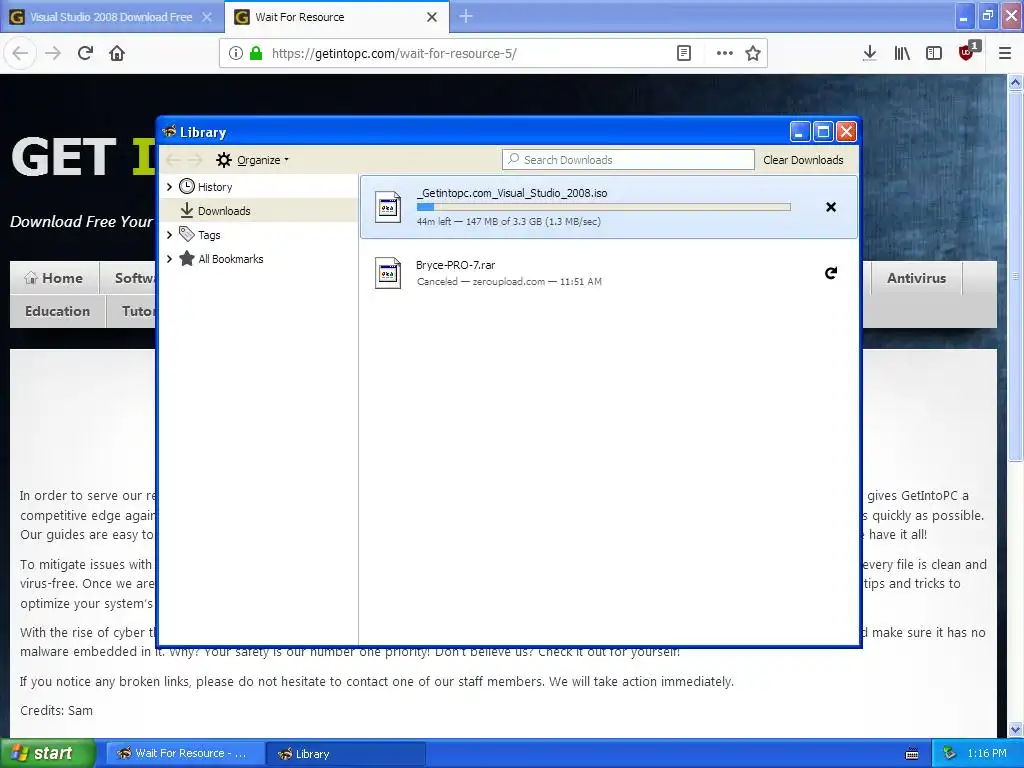This screenshot has width=1024, height=768.
Task: Go forward in Firefox
Action: [53, 54]
